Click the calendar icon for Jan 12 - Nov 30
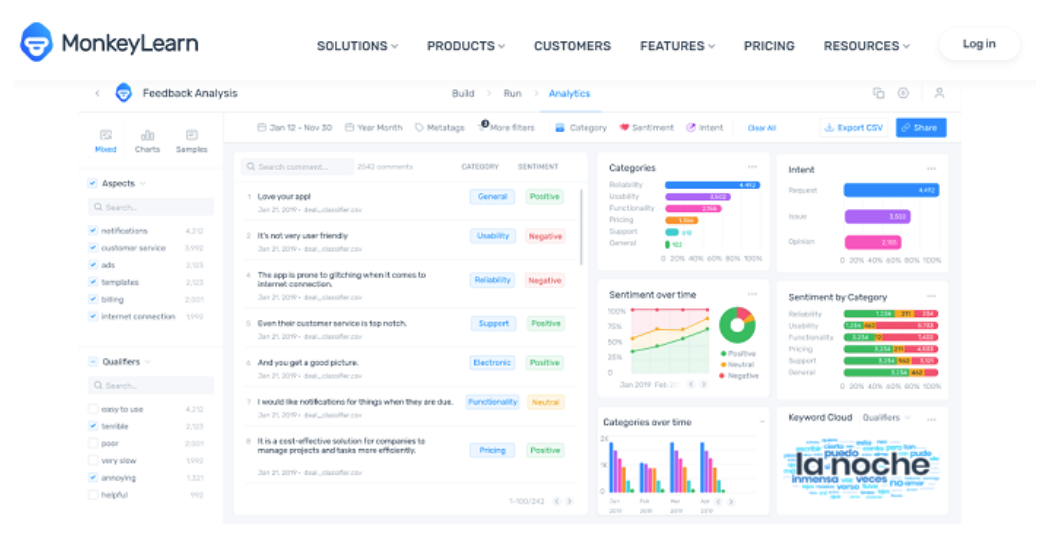 tap(261, 127)
